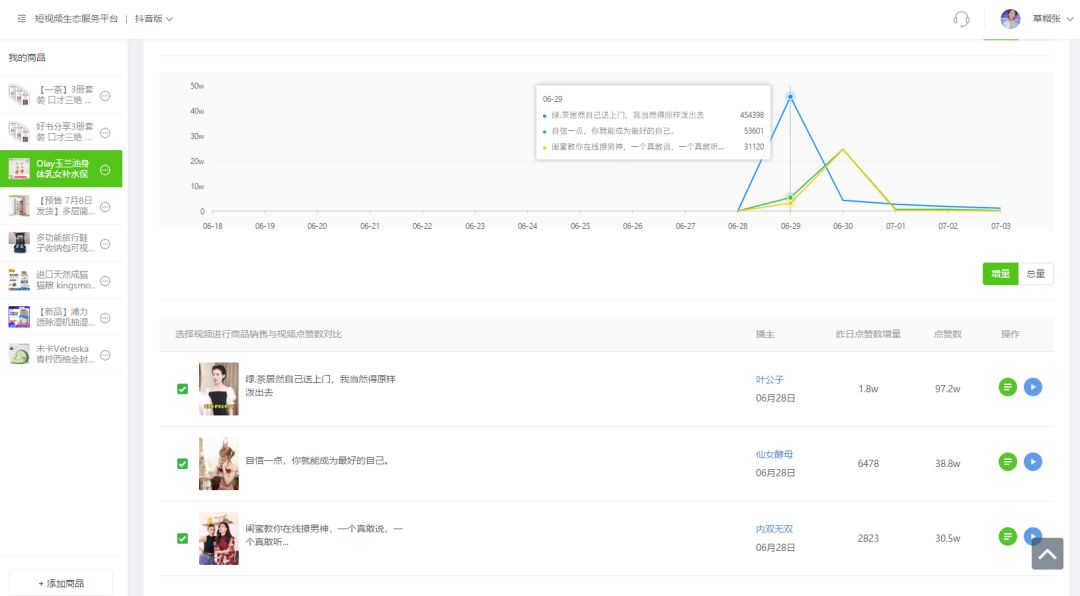This screenshot has width=1080, height=596.
Task: Open customer service headset icon
Action: click(962, 19)
